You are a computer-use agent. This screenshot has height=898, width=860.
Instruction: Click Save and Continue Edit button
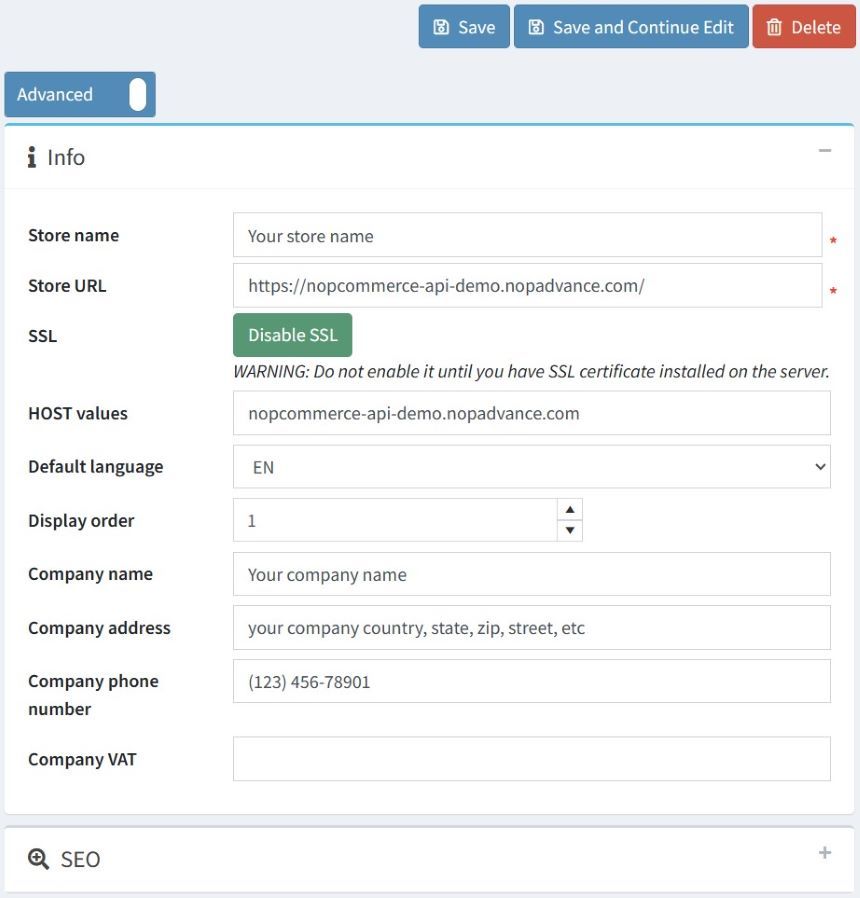[631, 26]
